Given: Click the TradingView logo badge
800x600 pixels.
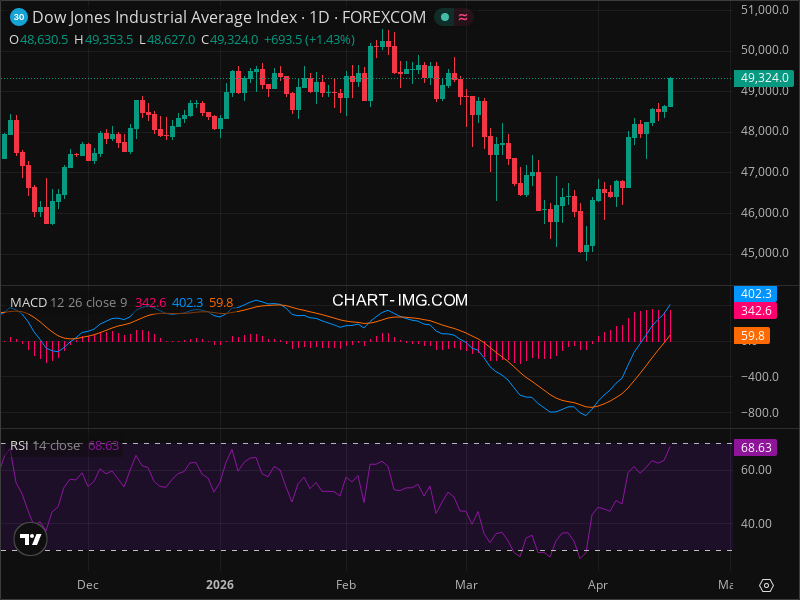Looking at the screenshot, I should (30, 539).
